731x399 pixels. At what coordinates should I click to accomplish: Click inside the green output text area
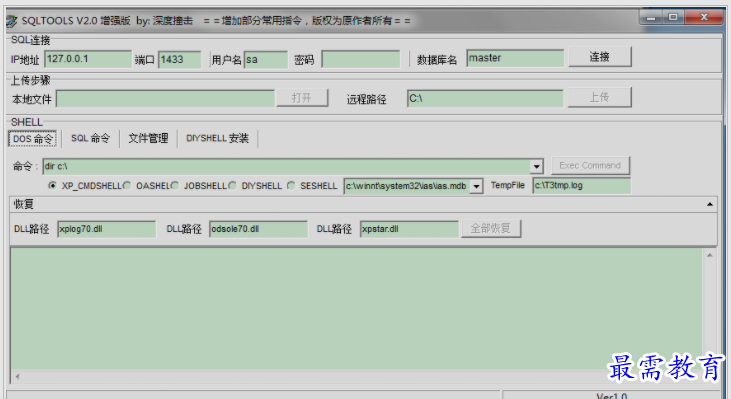(357, 309)
